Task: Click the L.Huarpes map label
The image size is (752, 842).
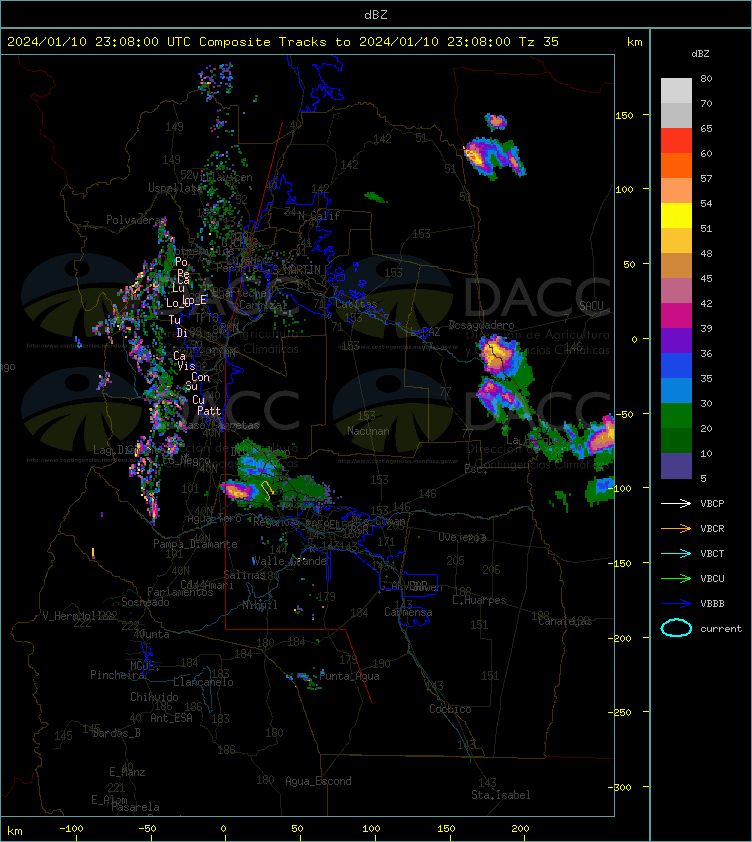Action: click(x=479, y=600)
